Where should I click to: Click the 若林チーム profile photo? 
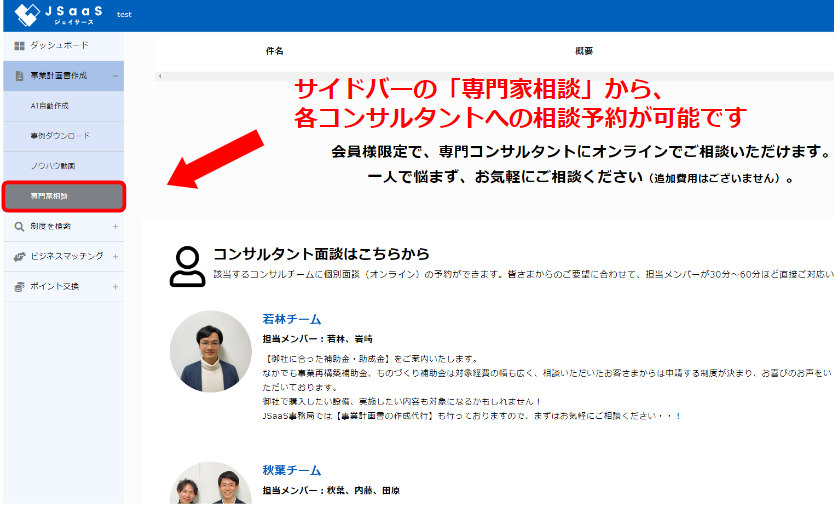point(211,352)
